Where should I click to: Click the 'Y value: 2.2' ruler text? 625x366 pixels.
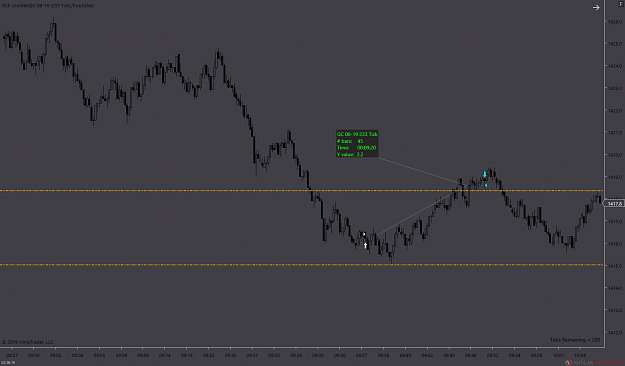coord(350,154)
